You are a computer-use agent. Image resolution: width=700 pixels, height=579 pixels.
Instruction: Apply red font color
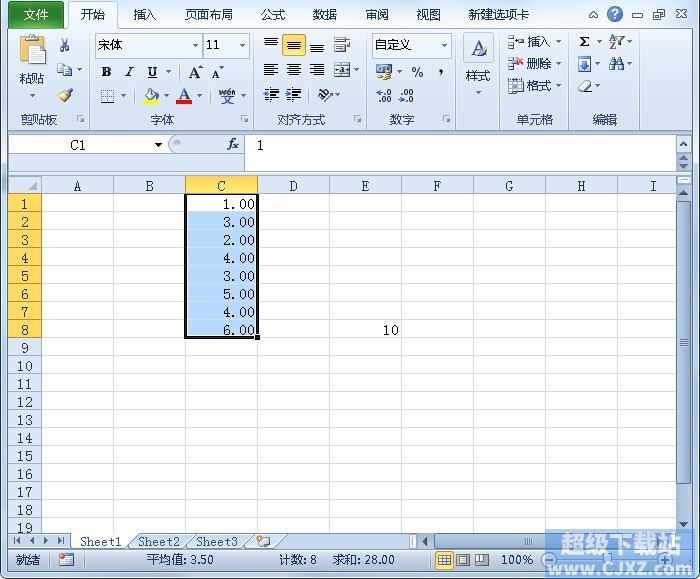(x=184, y=96)
